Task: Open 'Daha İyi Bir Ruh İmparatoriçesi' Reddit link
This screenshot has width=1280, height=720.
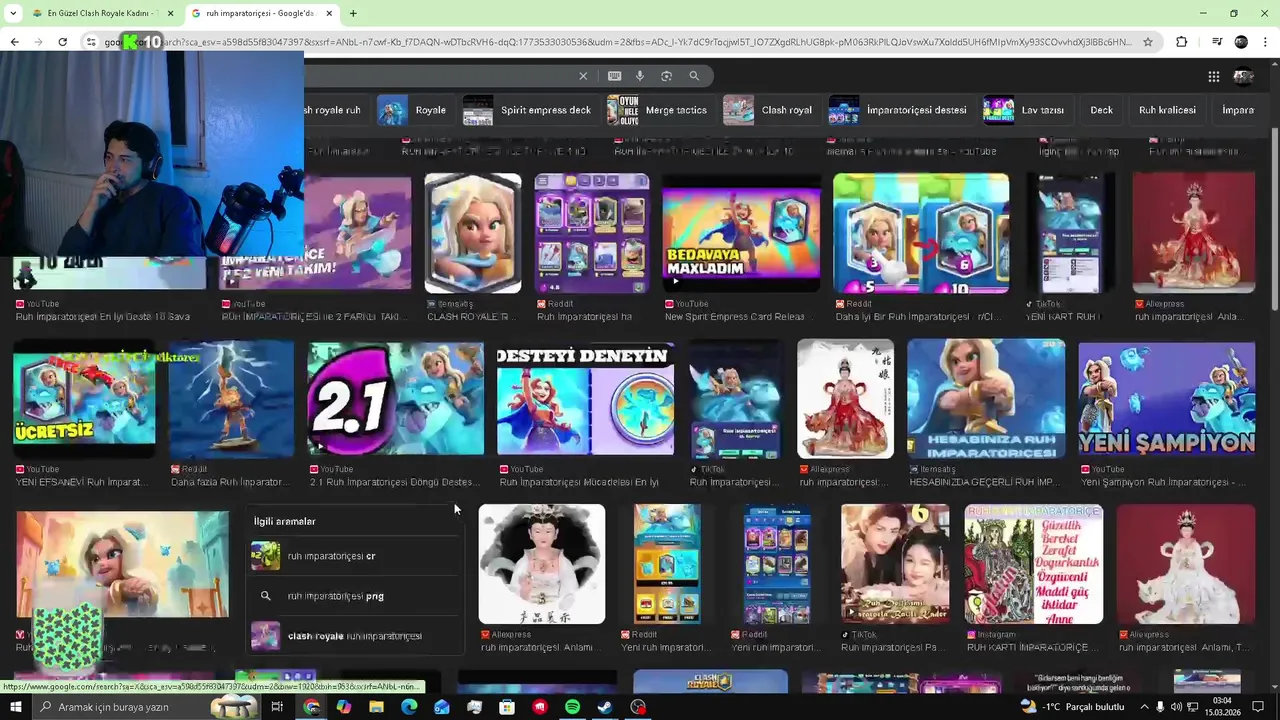Action: click(920, 317)
